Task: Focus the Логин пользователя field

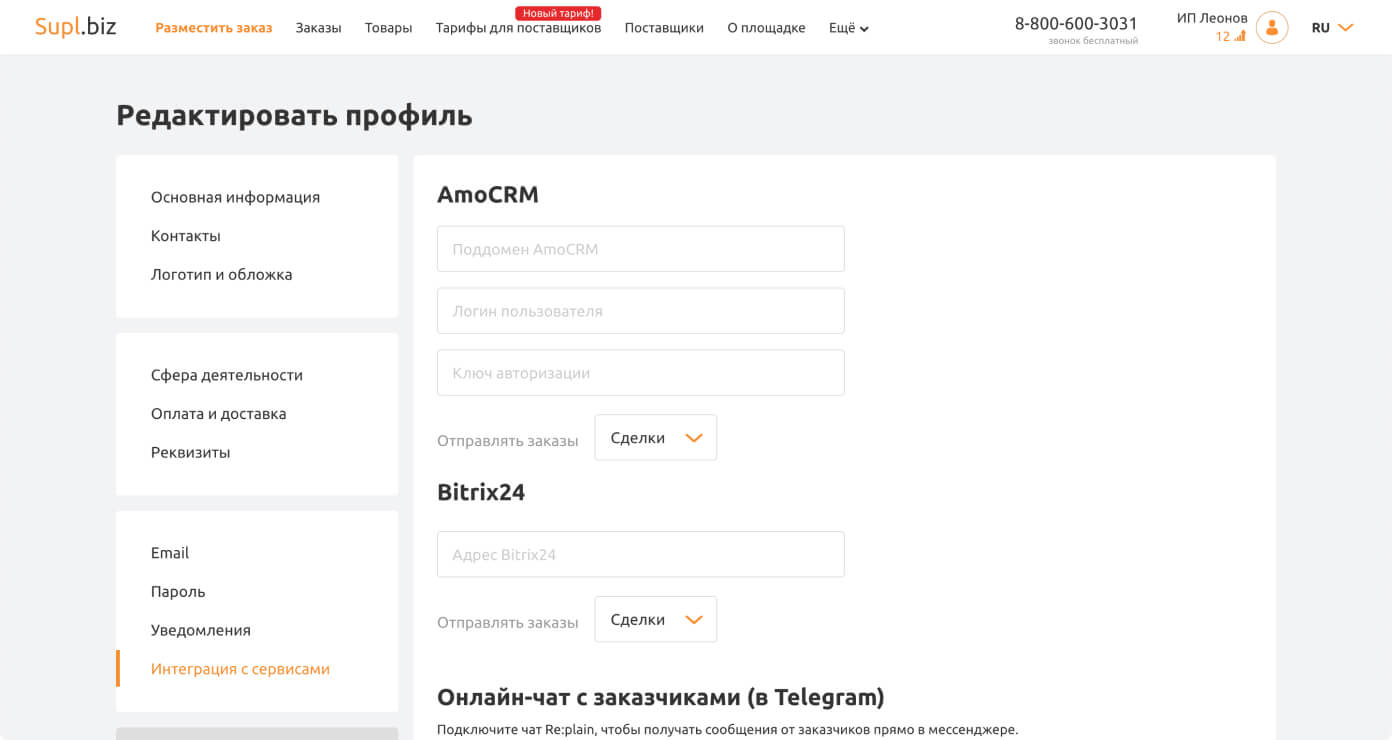Action: pyautogui.click(x=641, y=311)
